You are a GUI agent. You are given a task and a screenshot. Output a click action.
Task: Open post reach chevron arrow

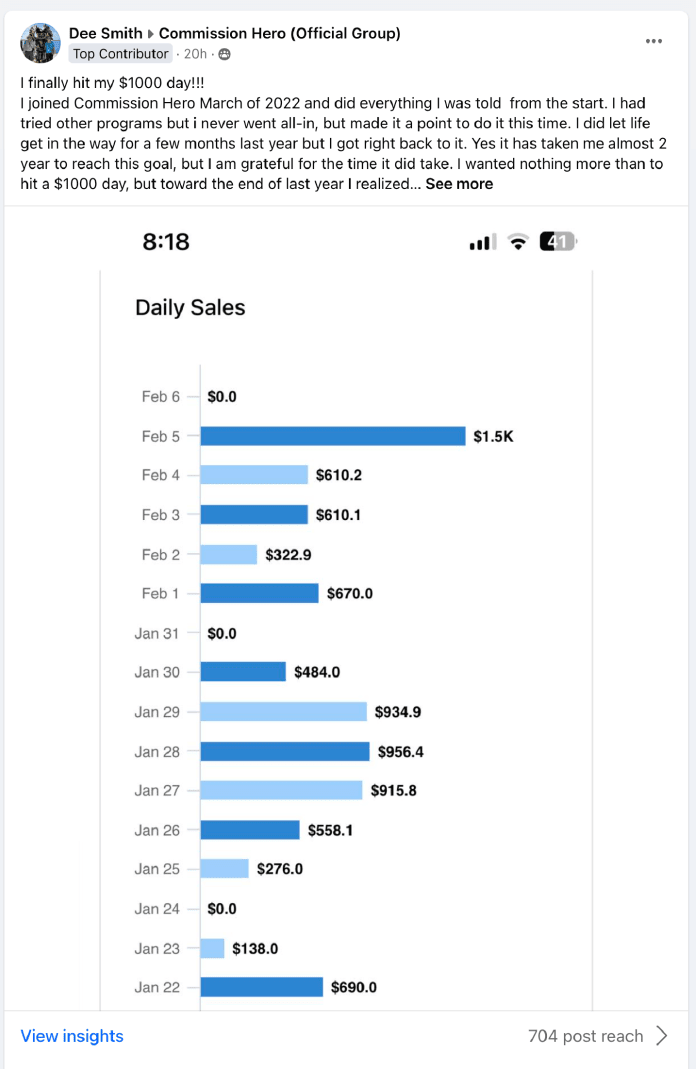(661, 1036)
